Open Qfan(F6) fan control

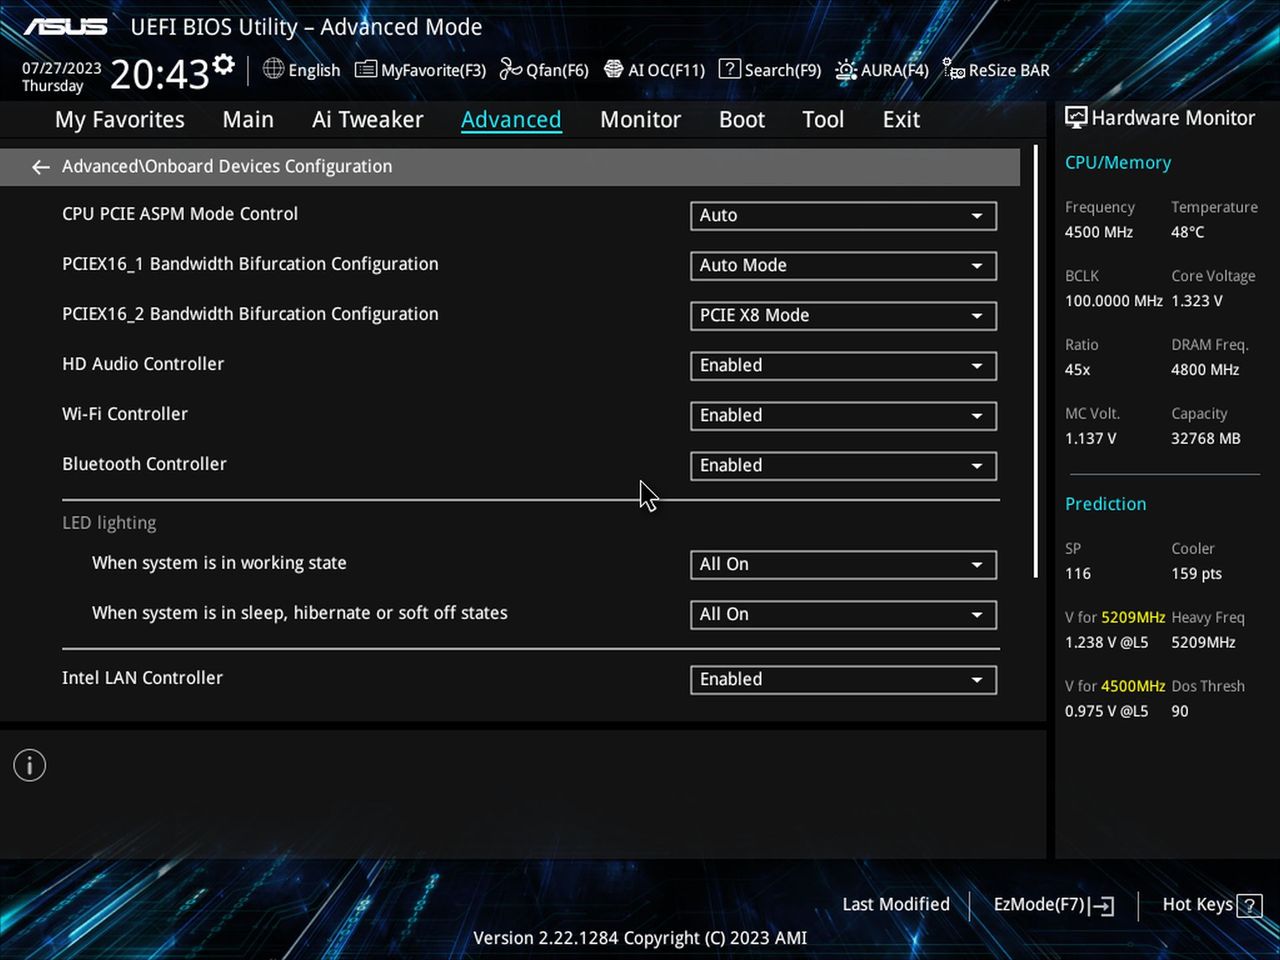[x=544, y=70]
